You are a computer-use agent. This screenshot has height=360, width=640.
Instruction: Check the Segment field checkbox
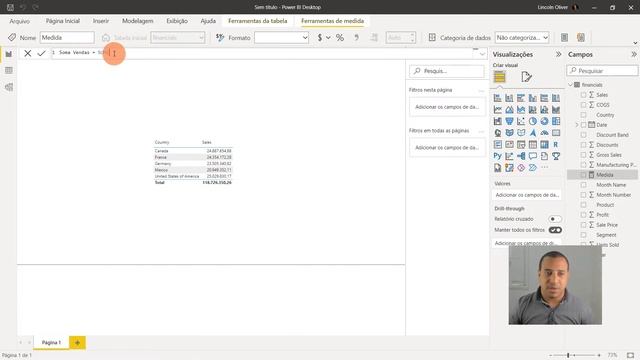(x=583, y=235)
